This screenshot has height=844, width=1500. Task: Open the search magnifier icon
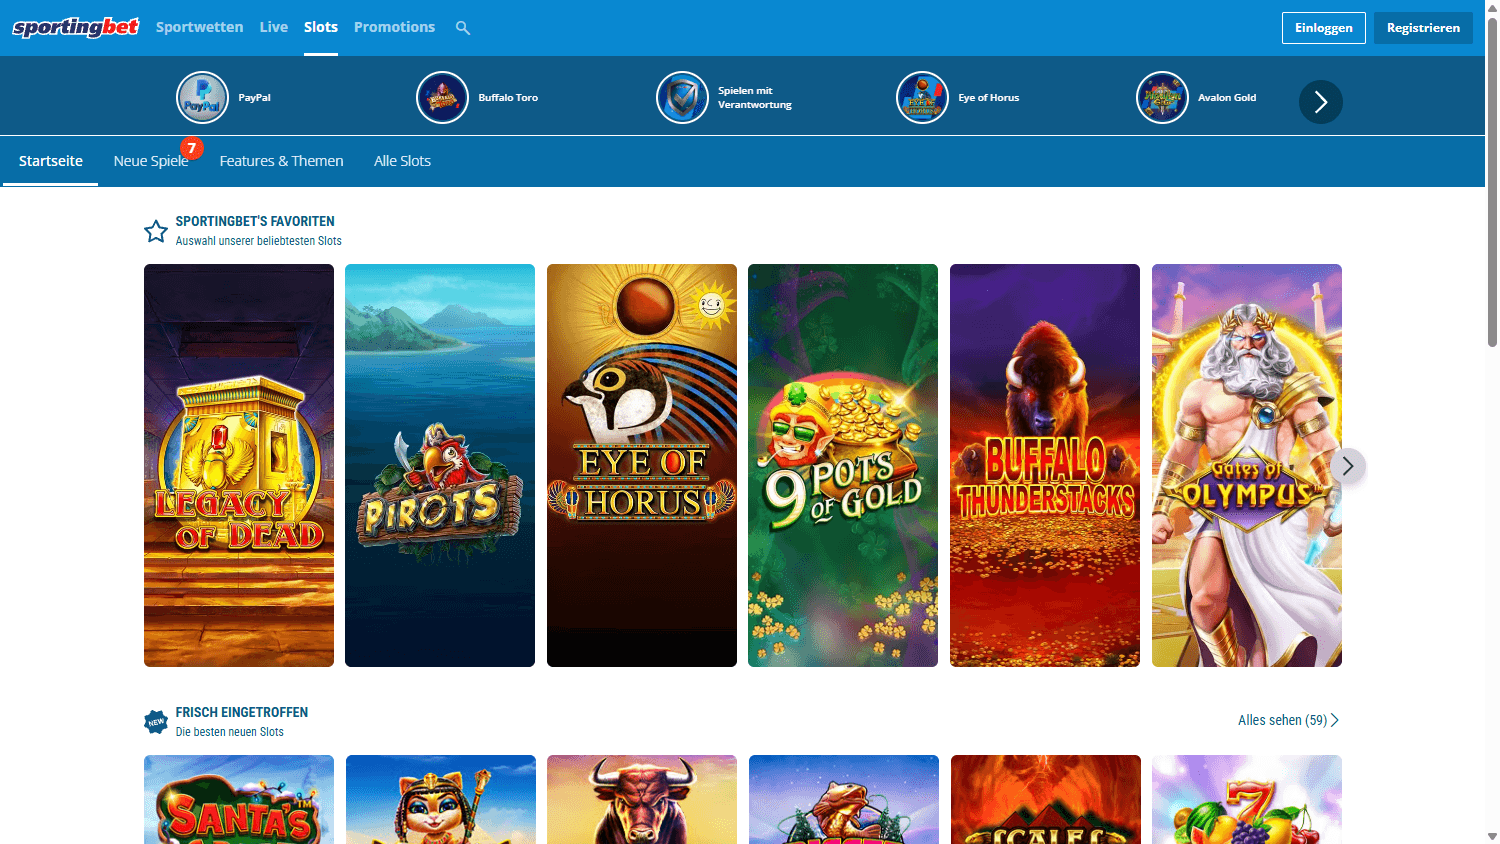coord(463,28)
